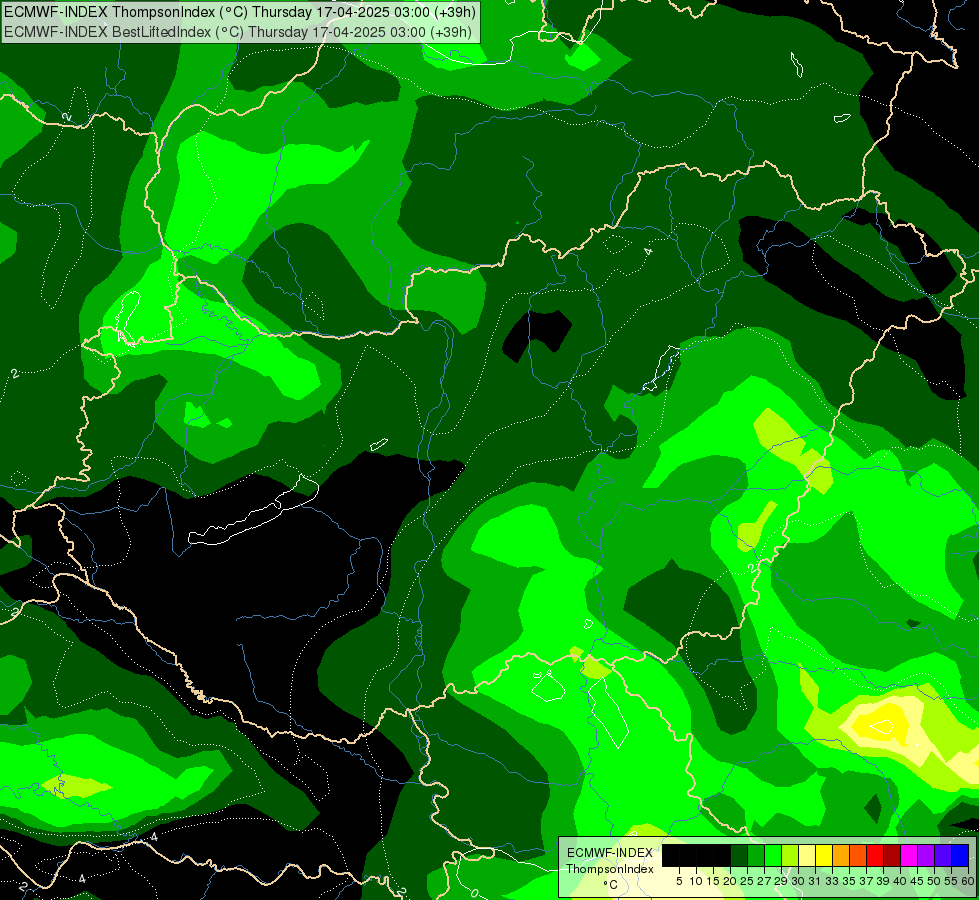Click legend scale value 33
979x900 pixels.
(832, 881)
